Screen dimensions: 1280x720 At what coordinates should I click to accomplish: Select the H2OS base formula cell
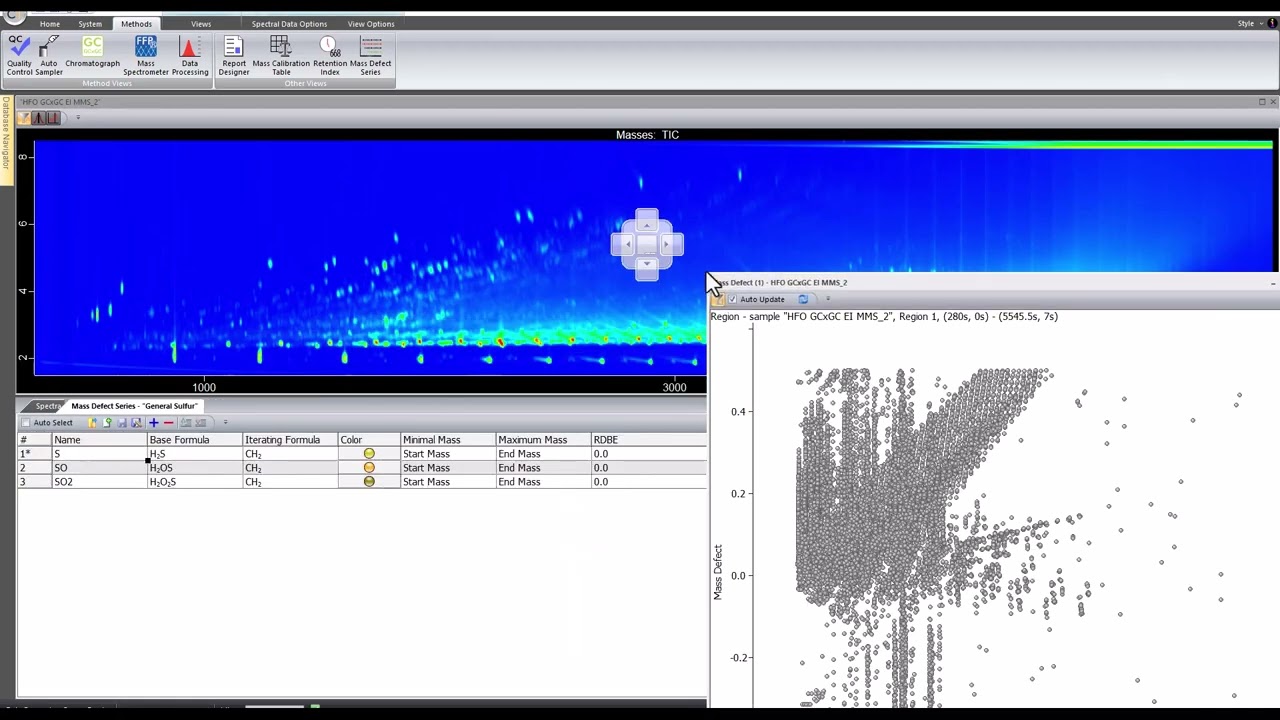(x=194, y=468)
